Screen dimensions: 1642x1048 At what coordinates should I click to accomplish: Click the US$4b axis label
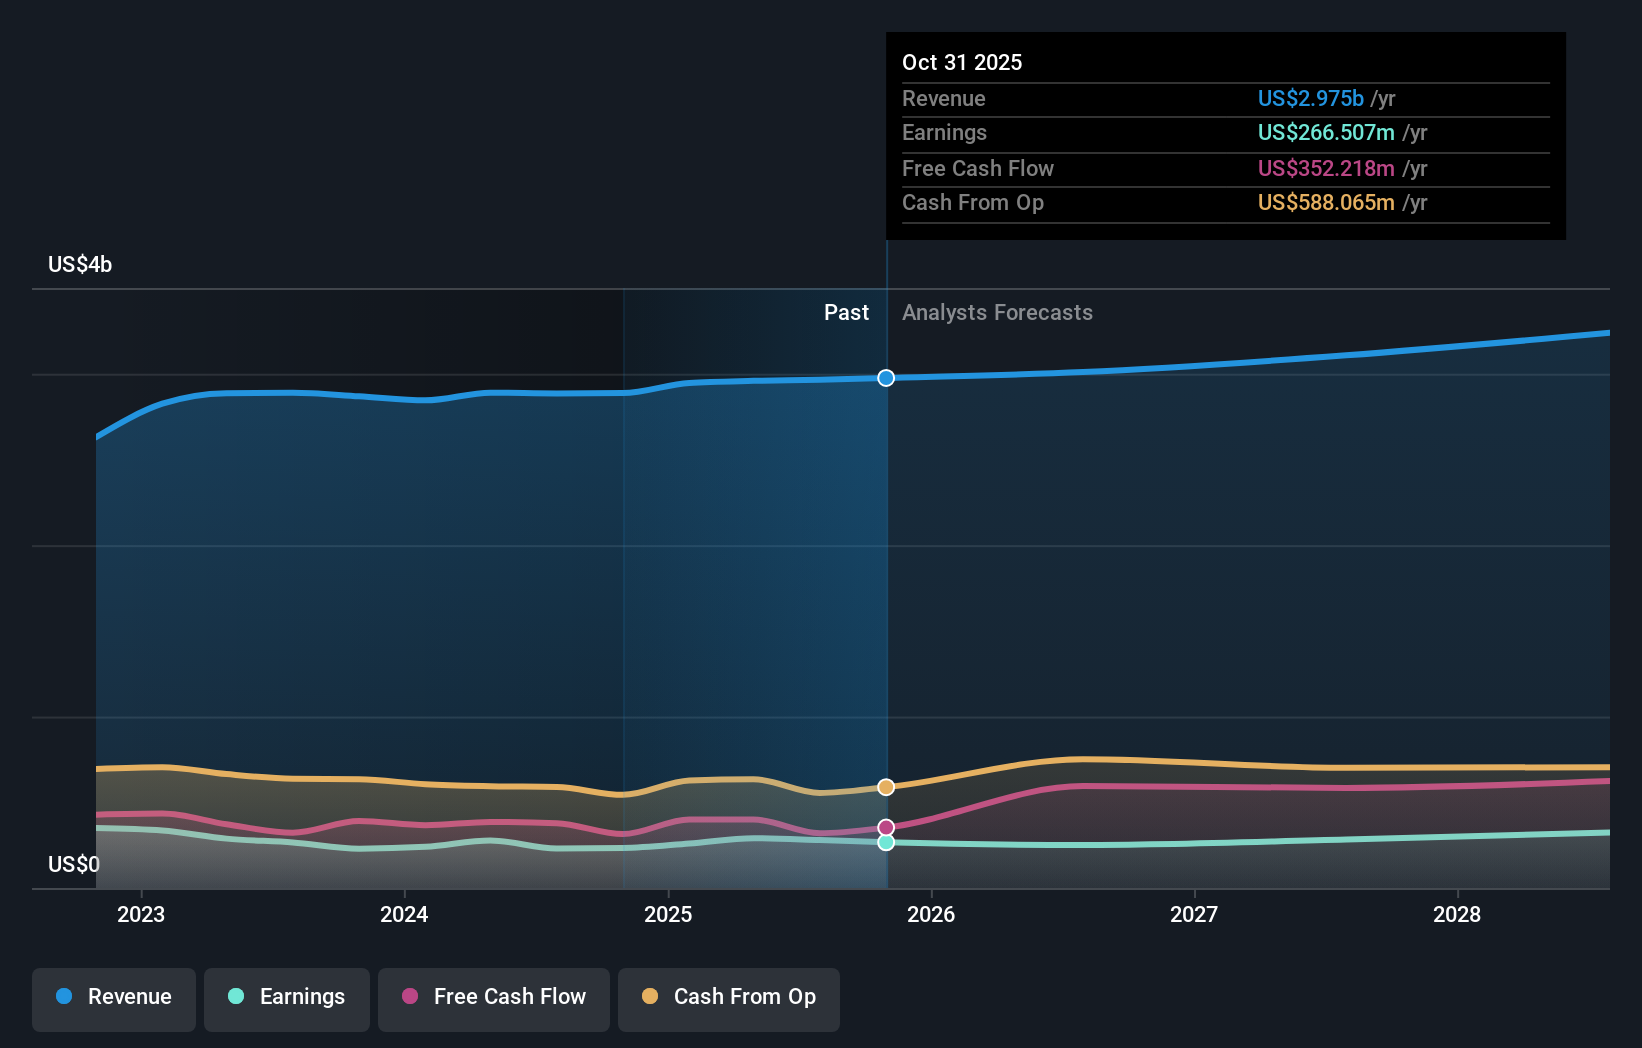(78, 263)
